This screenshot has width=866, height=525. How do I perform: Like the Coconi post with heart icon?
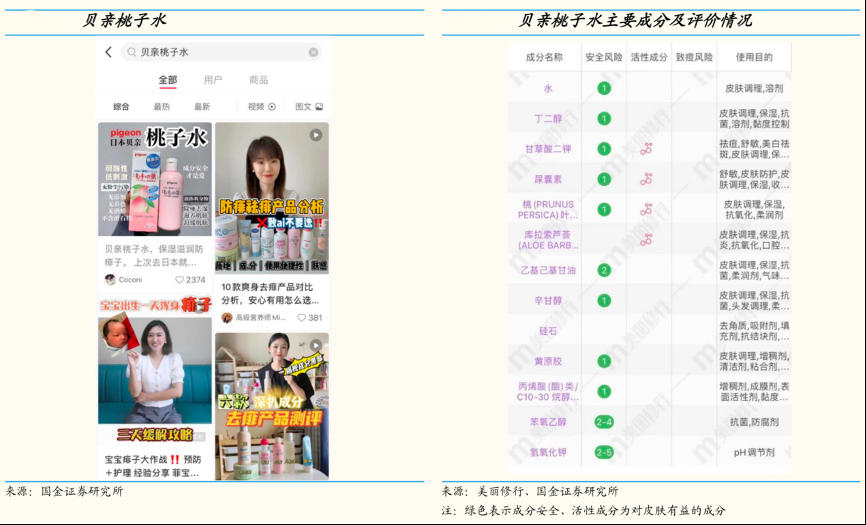click(x=180, y=280)
